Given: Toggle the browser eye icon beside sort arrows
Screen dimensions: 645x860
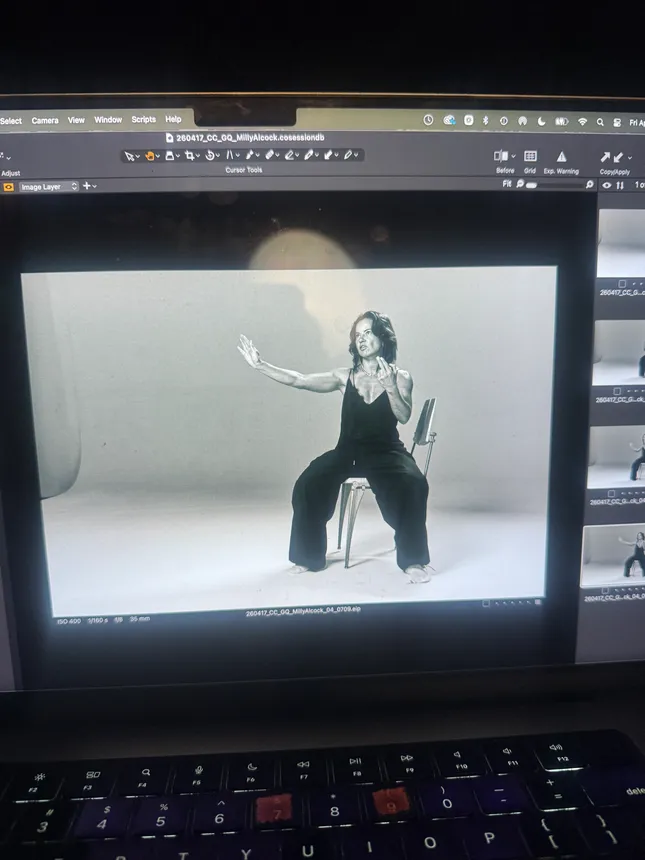Looking at the screenshot, I should point(606,185).
